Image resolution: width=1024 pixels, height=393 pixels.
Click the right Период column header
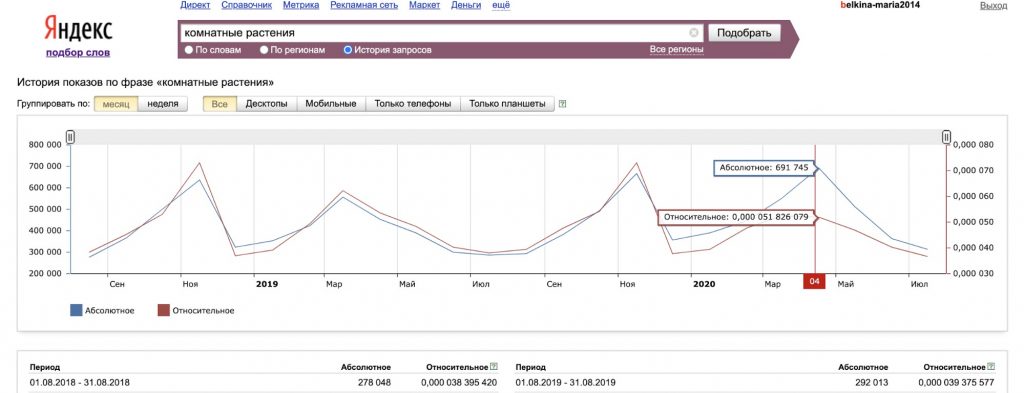click(x=531, y=368)
